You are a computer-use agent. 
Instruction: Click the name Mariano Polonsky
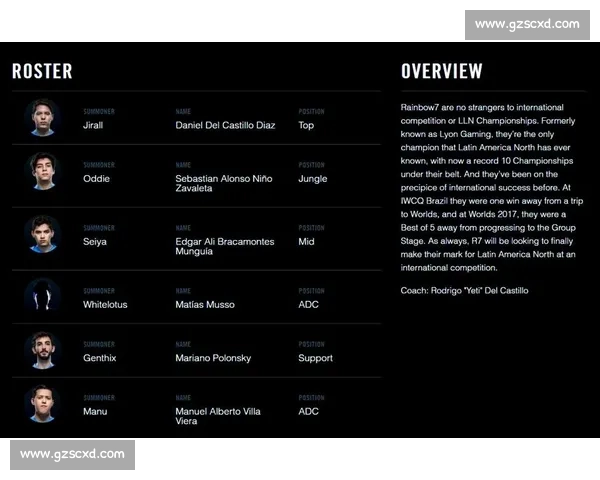click(x=213, y=358)
